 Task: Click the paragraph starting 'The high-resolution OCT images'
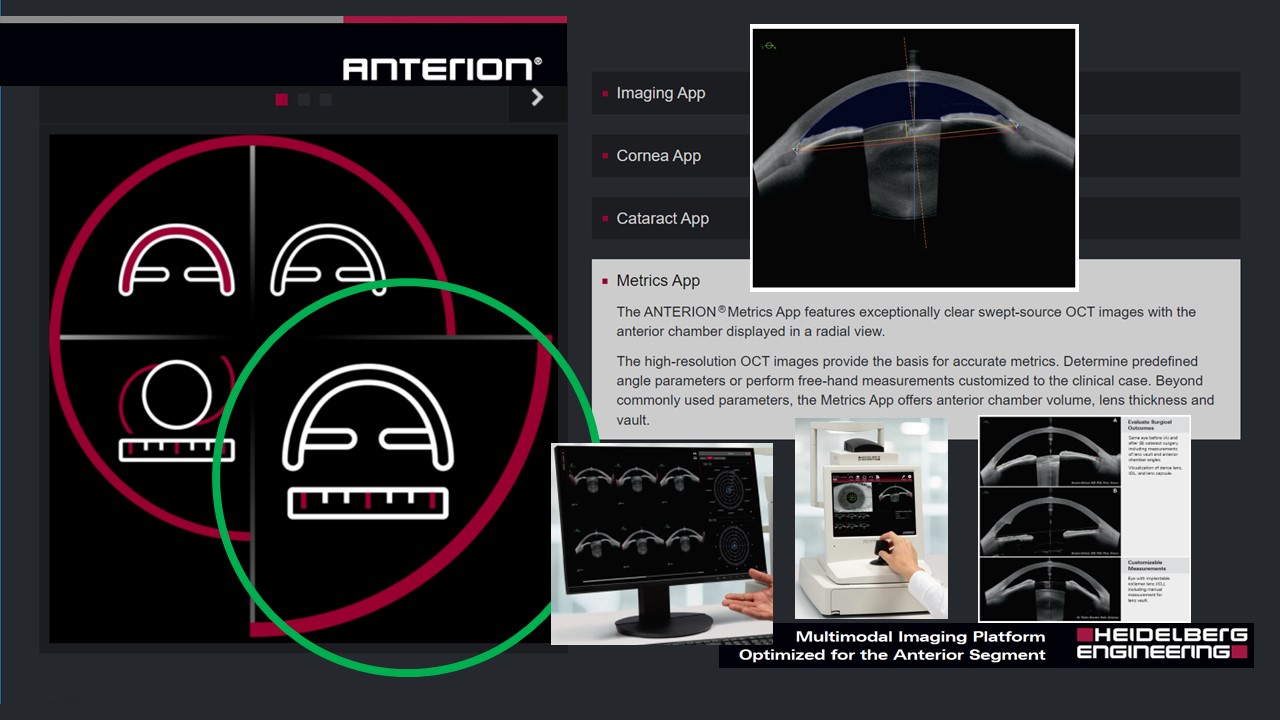[915, 390]
